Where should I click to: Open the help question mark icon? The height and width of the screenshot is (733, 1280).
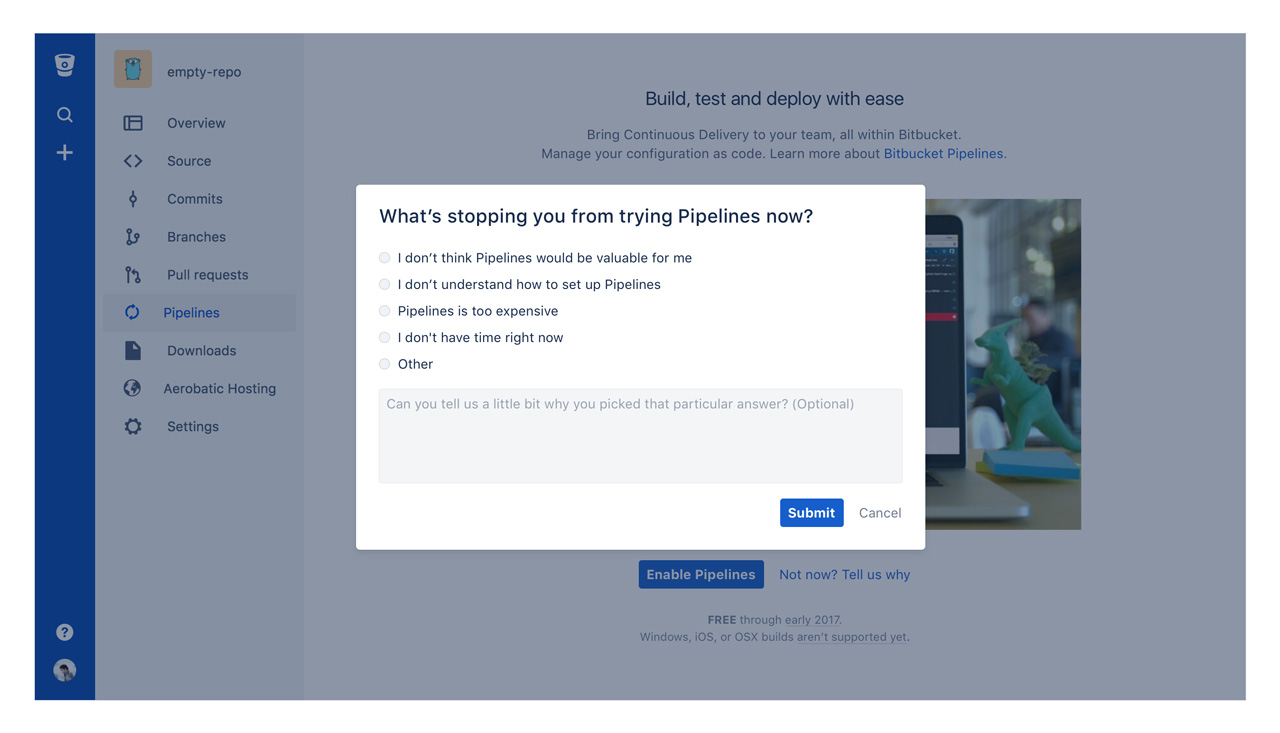coord(64,632)
